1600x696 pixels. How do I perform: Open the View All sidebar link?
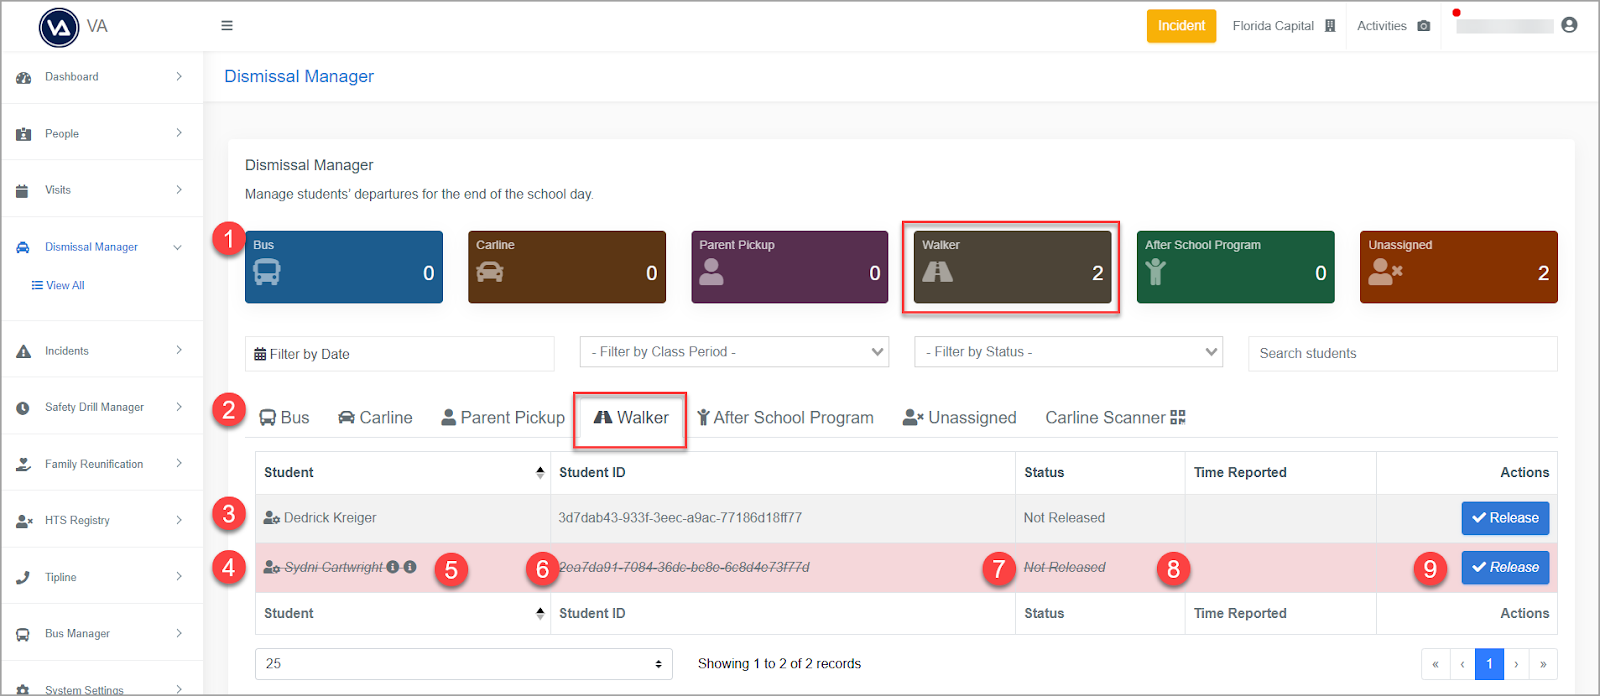click(58, 286)
